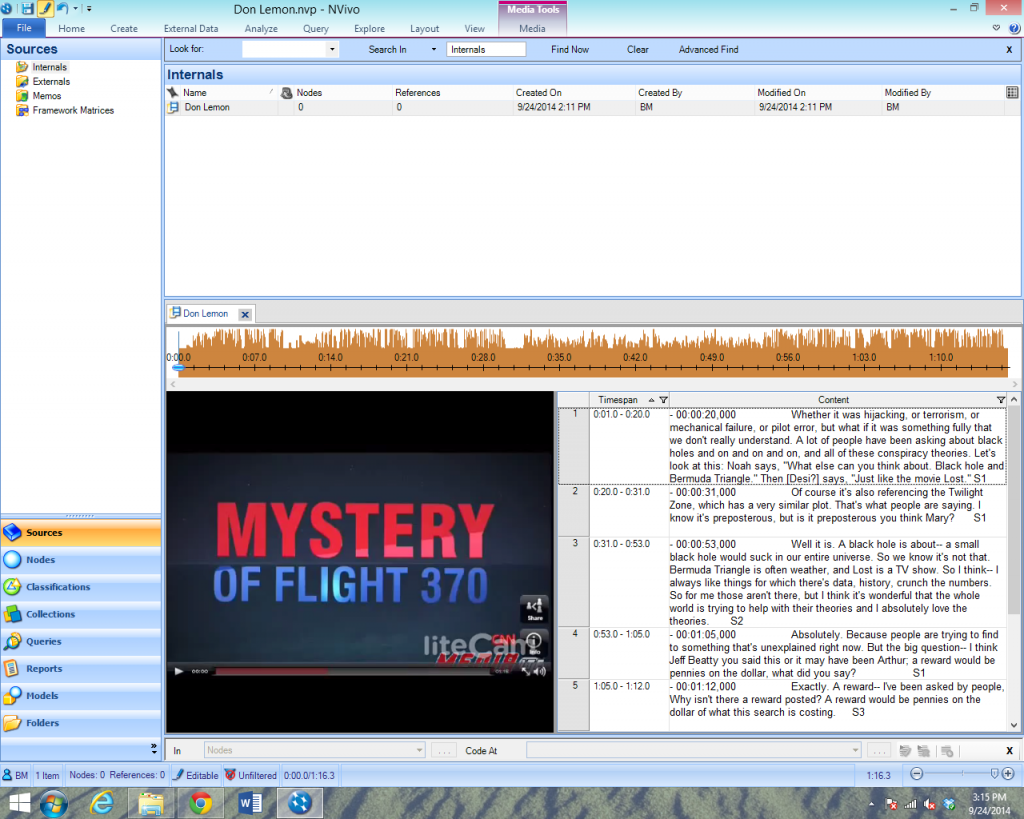
Task: Click the Info icon on the video player
Action: (534, 642)
